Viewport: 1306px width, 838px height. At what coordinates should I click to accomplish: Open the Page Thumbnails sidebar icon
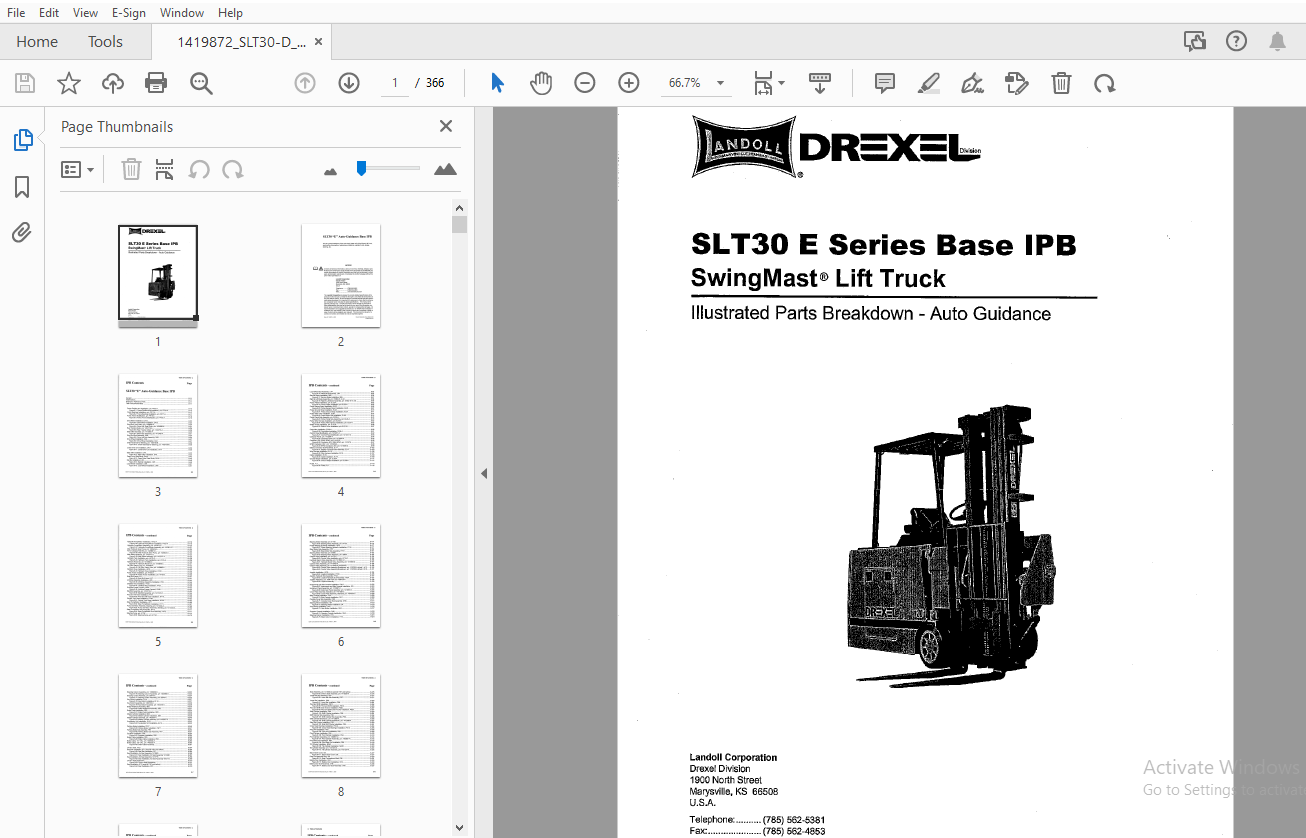click(23, 140)
